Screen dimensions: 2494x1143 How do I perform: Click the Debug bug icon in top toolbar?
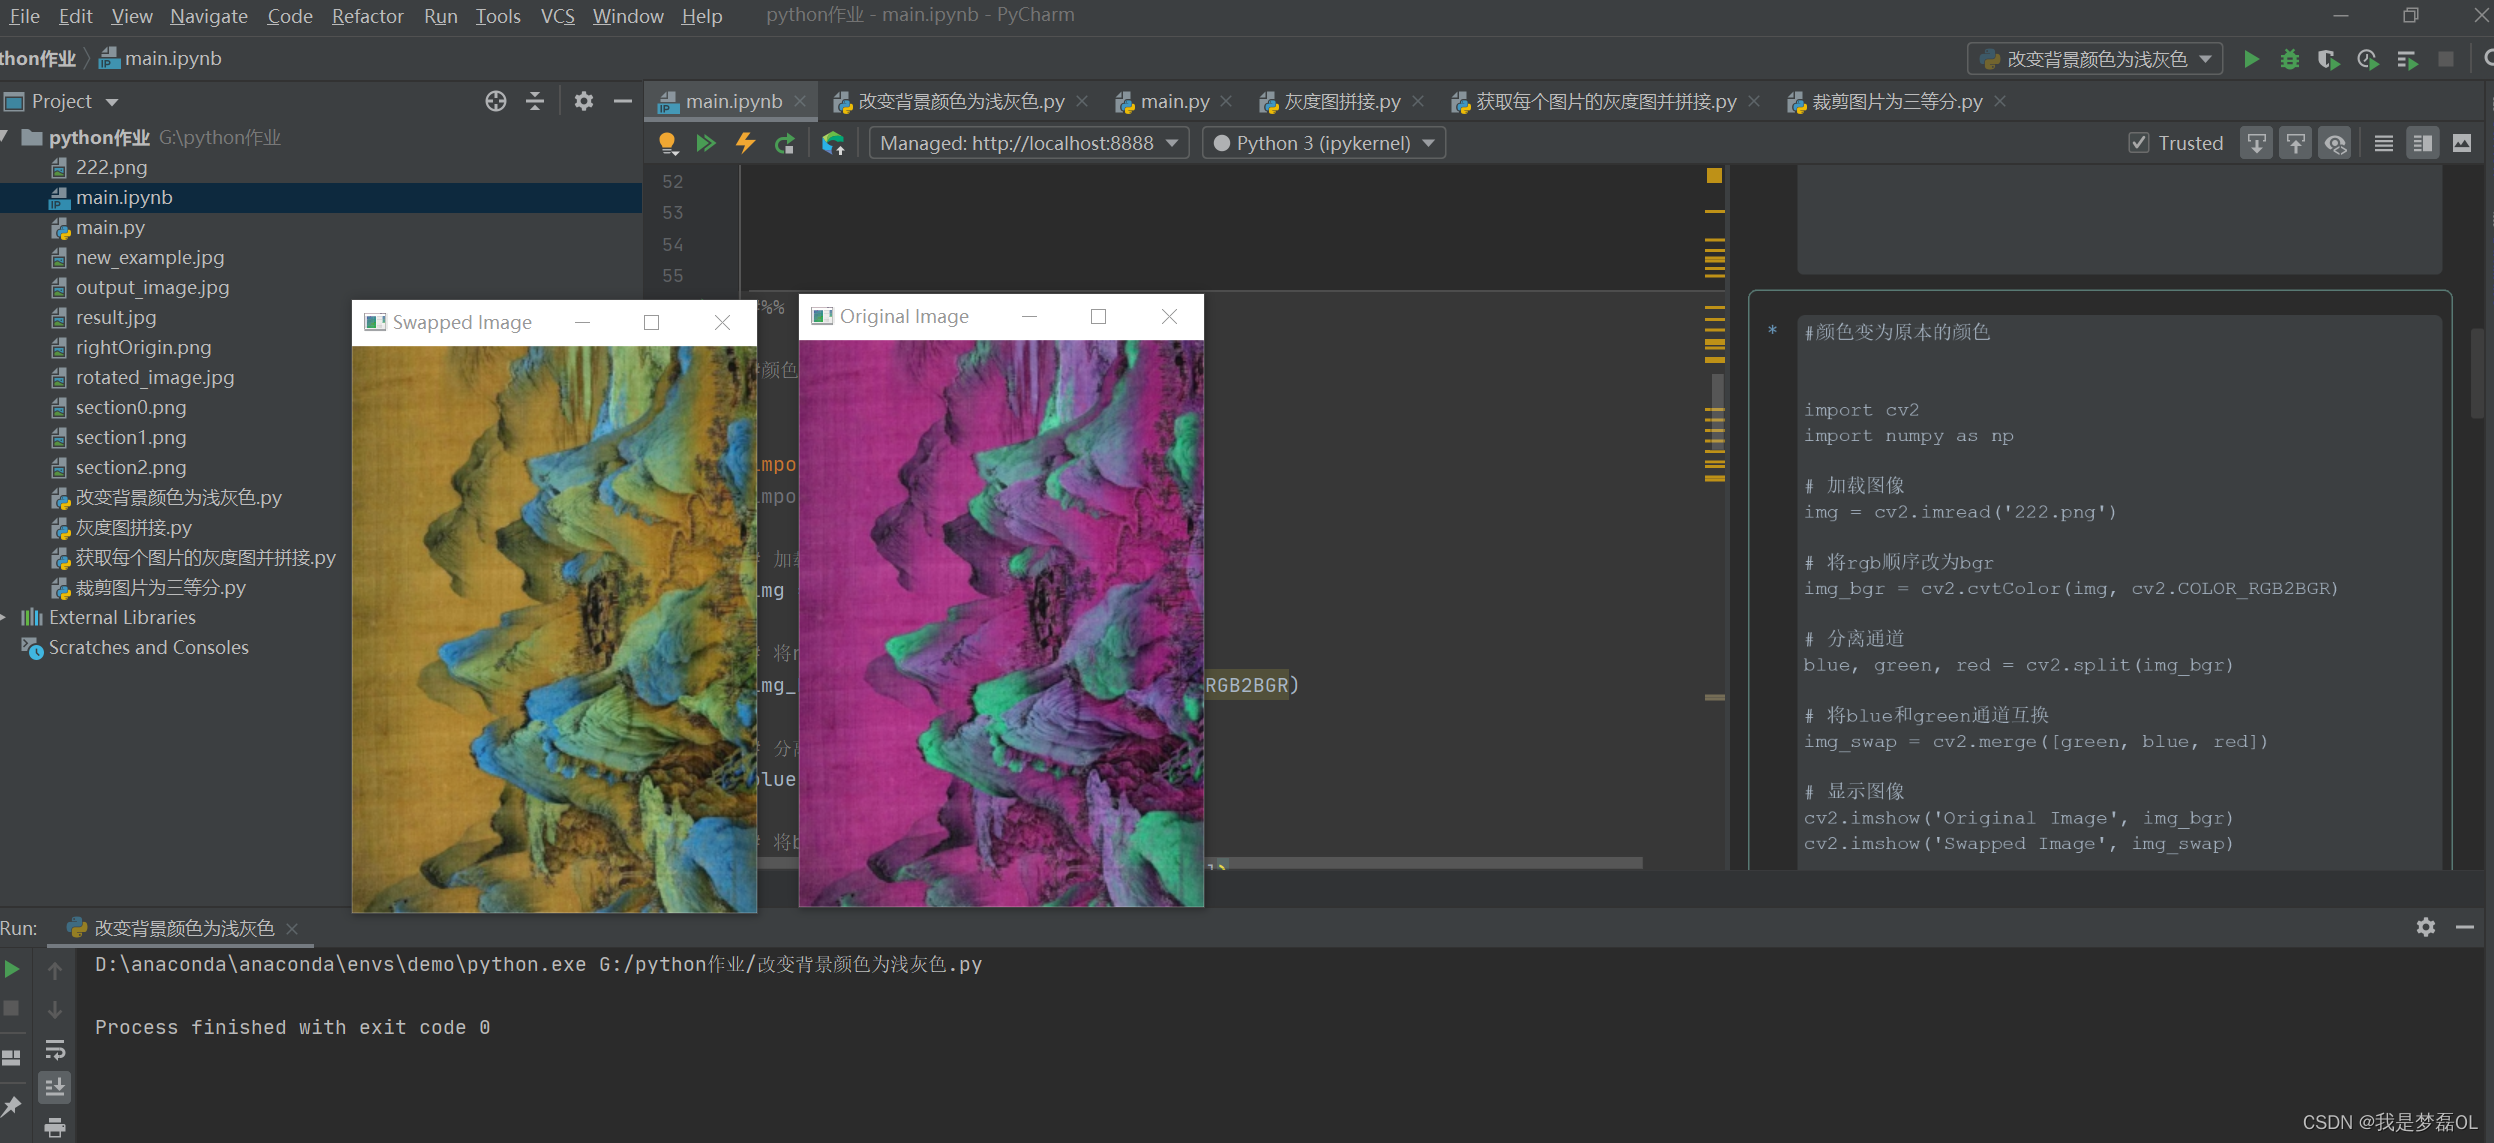pyautogui.click(x=2290, y=59)
